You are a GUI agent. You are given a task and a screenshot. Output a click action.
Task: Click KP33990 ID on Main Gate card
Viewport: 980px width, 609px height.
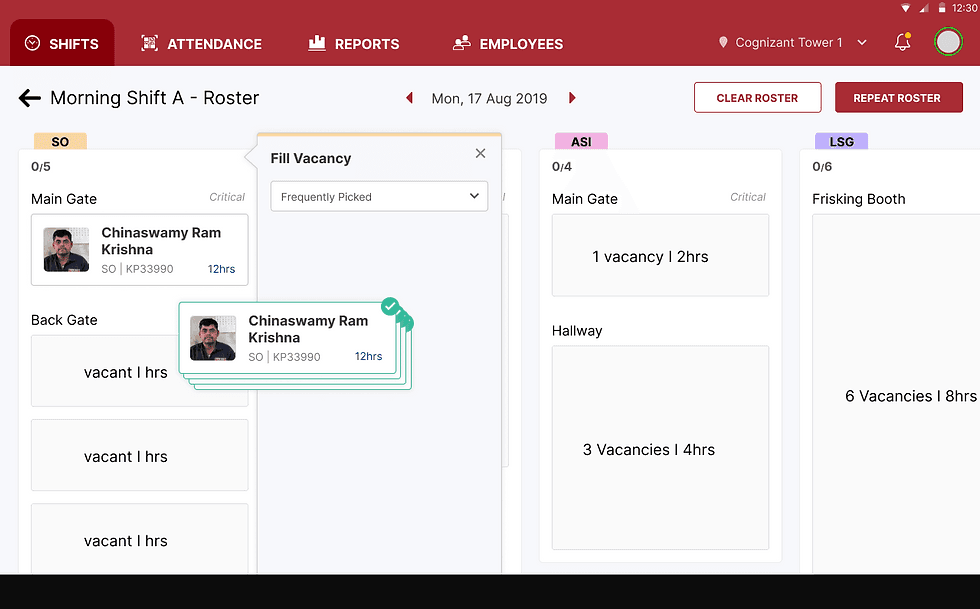[x=149, y=269]
